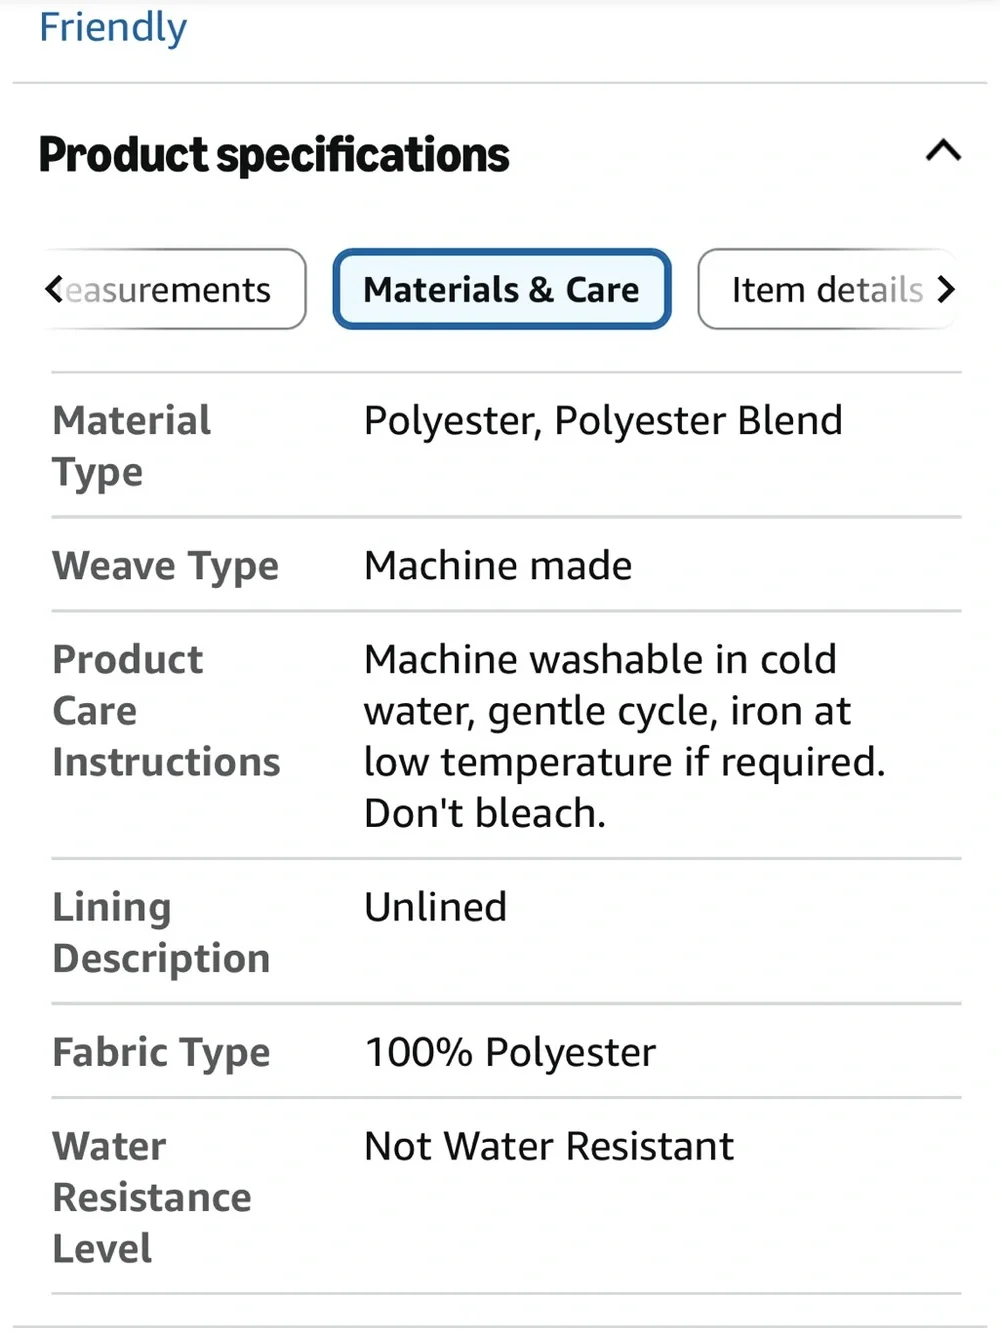This screenshot has height=1333, width=1000.
Task: Select the Product Care Instructions label
Action: tap(166, 711)
